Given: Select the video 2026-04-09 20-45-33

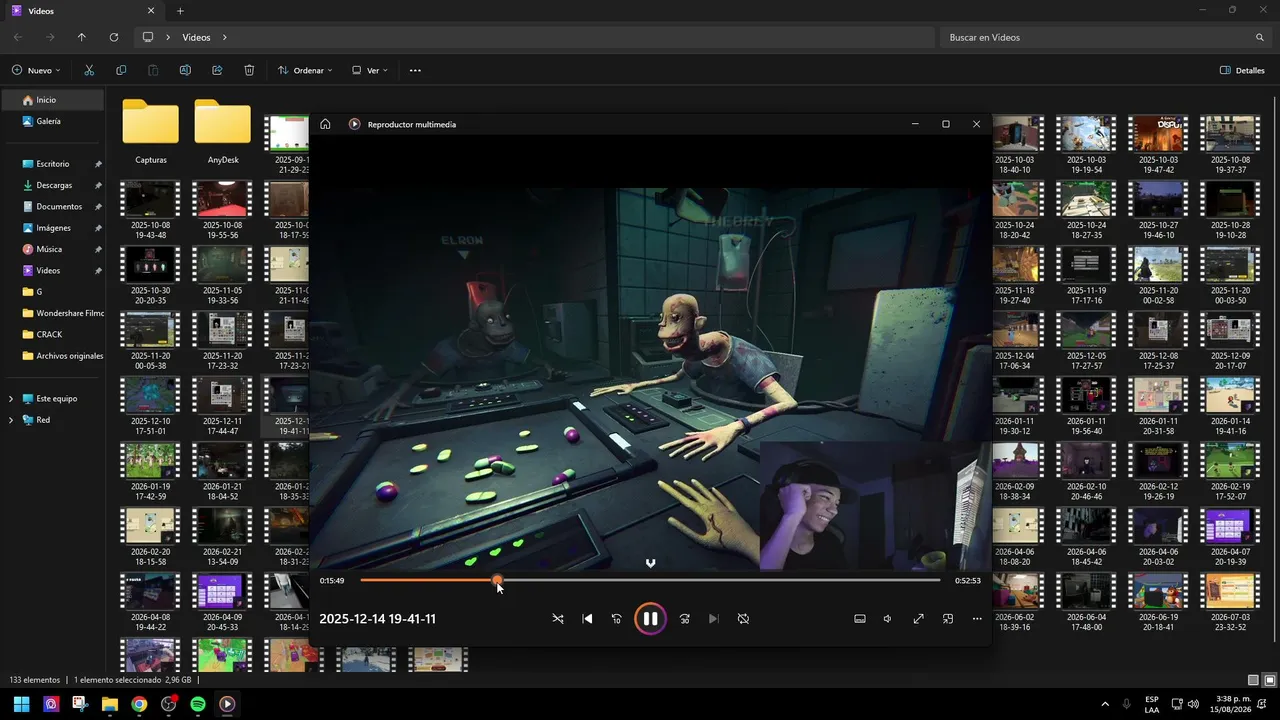Looking at the screenshot, I should pos(223,601).
